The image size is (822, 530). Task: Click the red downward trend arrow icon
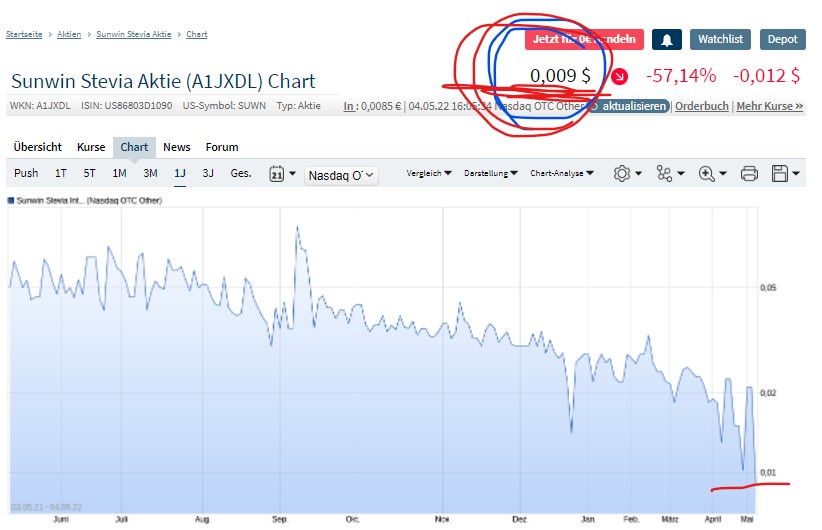(x=619, y=77)
